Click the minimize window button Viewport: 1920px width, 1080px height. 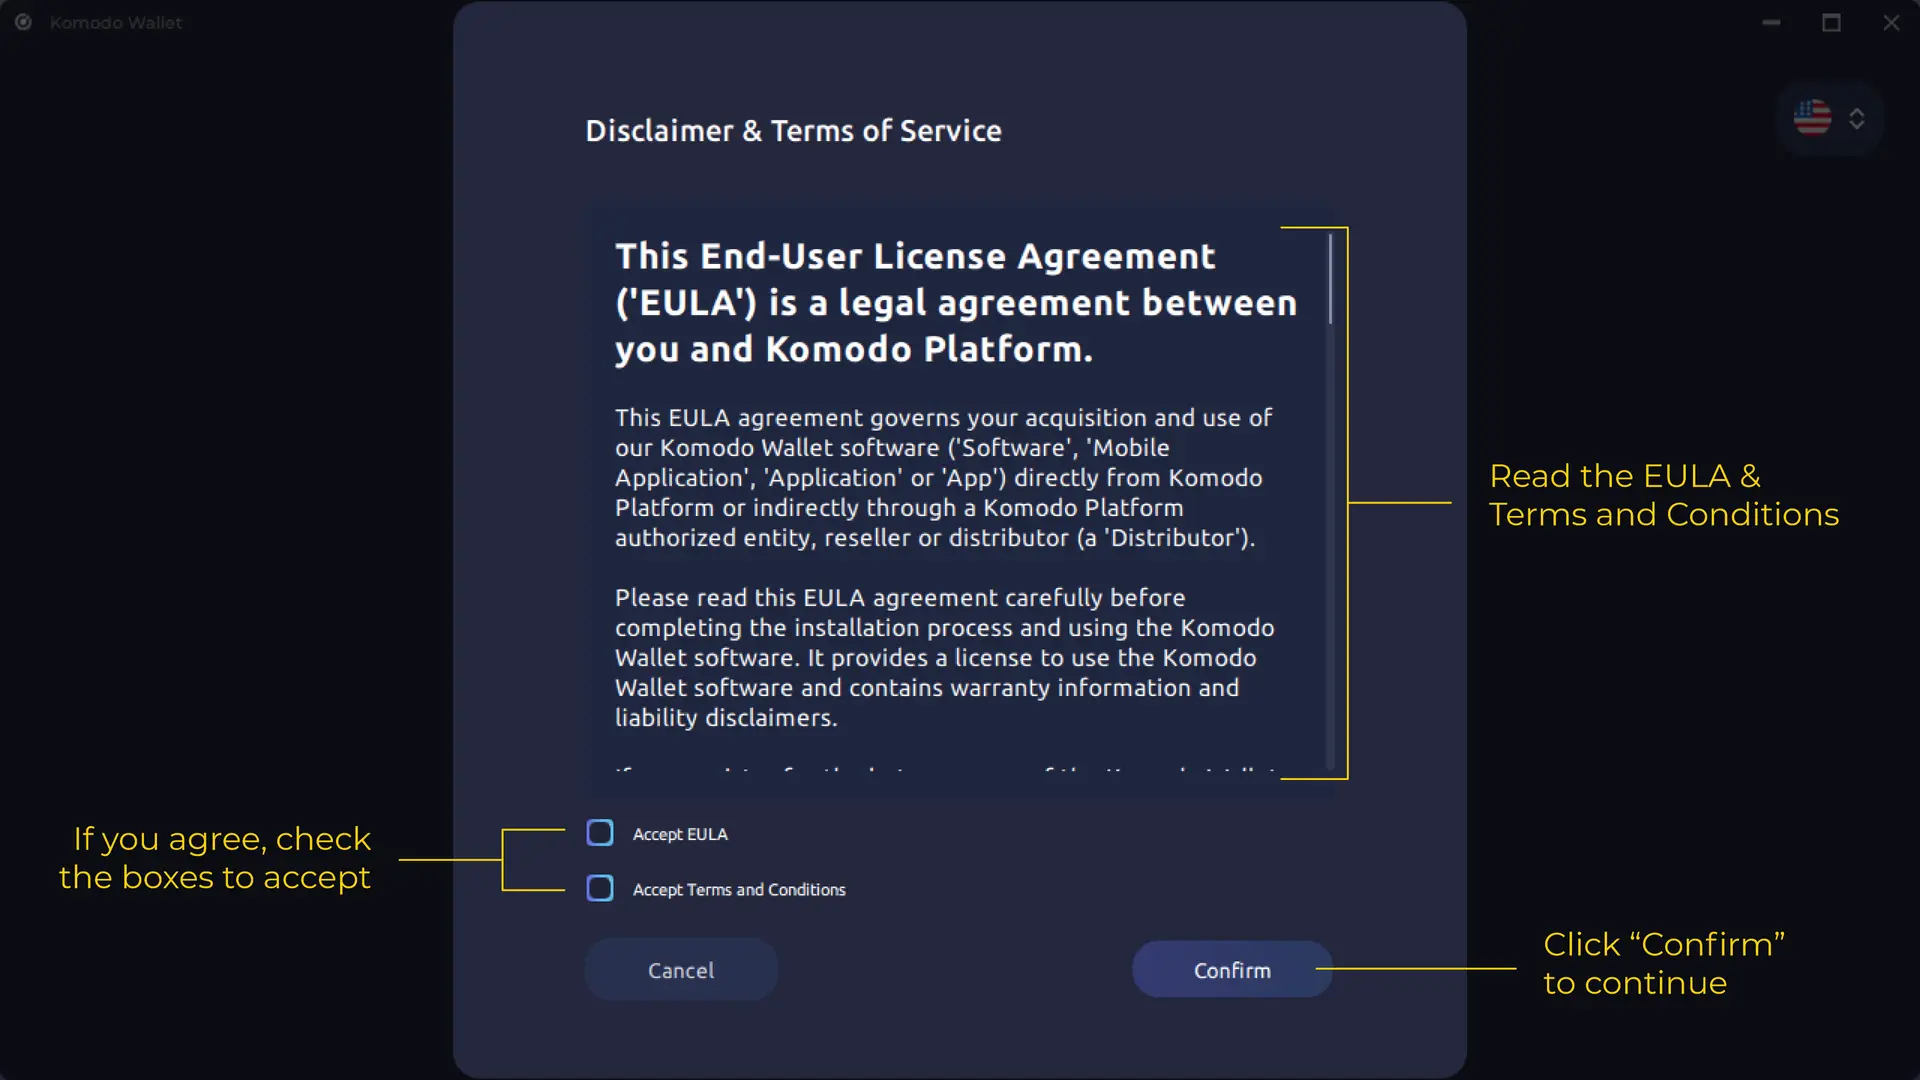click(1771, 22)
